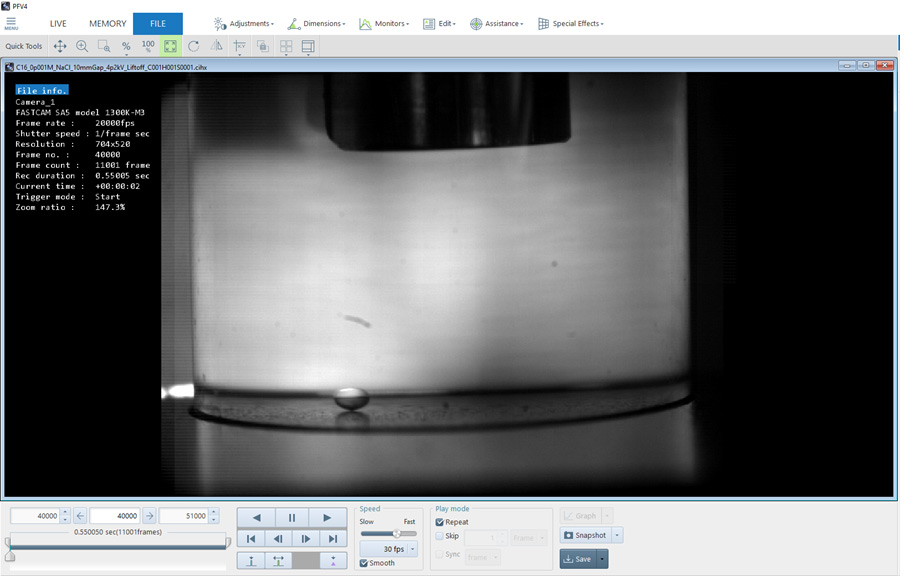904x579 pixels.
Task: Click the rotate image icon
Action: [193, 46]
